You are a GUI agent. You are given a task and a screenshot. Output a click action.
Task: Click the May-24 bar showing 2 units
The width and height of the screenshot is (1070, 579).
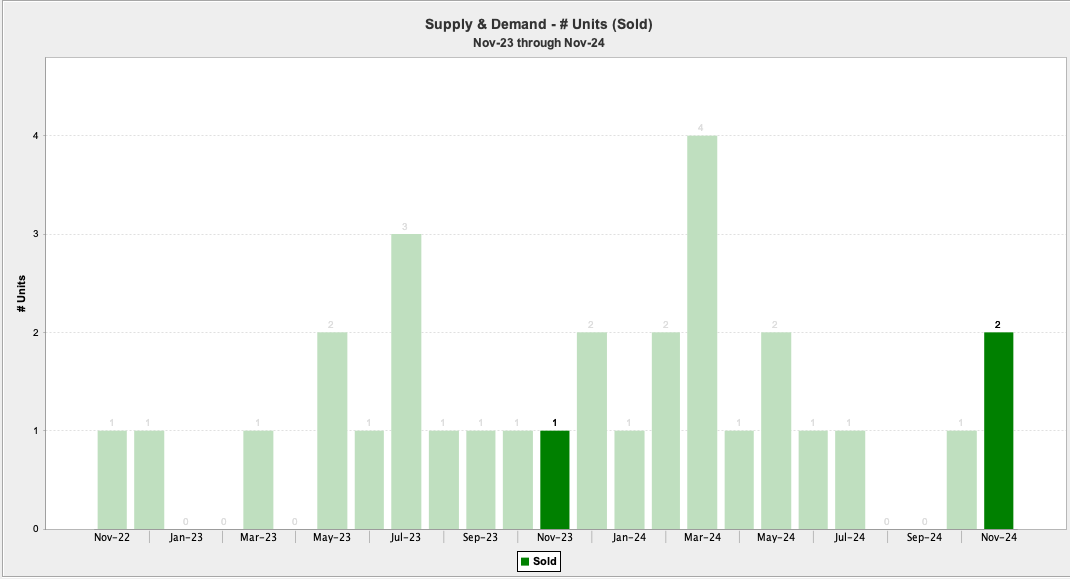click(x=776, y=430)
